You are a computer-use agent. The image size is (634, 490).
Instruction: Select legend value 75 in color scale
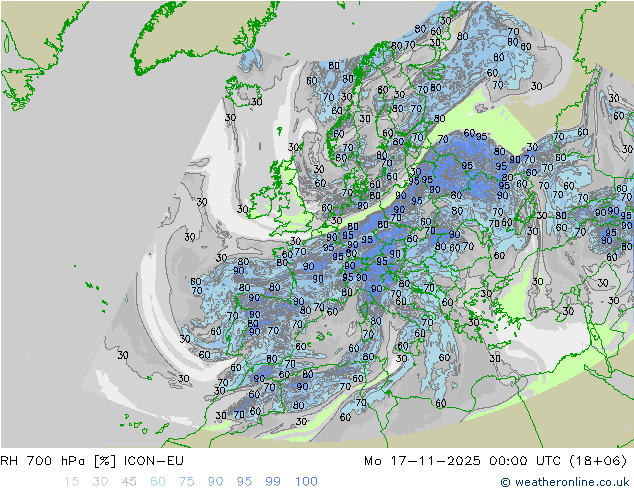click(x=187, y=482)
